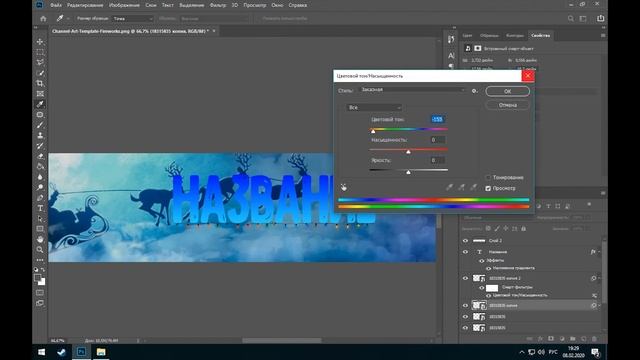Click the foreground color swatch in toolbar
640x360 pixels.
tap(38, 278)
